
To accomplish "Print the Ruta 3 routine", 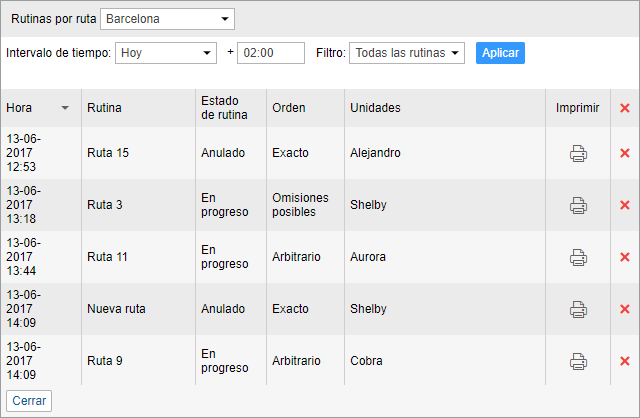I will click(578, 205).
